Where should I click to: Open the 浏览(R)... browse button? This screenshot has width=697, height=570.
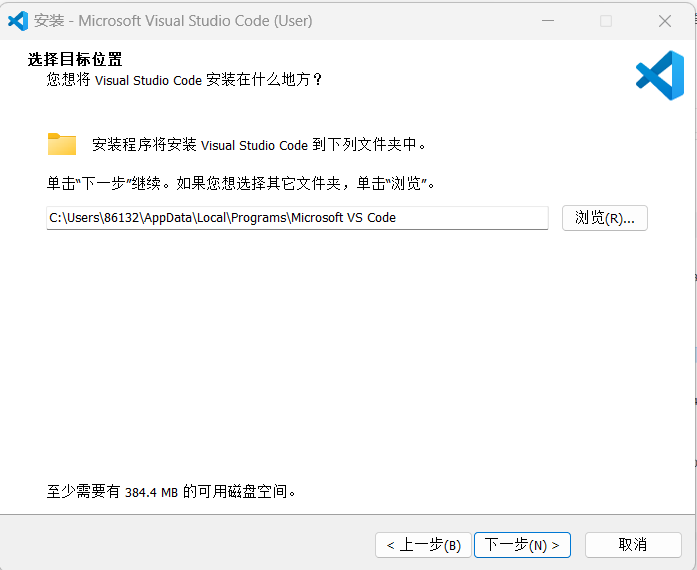point(605,218)
